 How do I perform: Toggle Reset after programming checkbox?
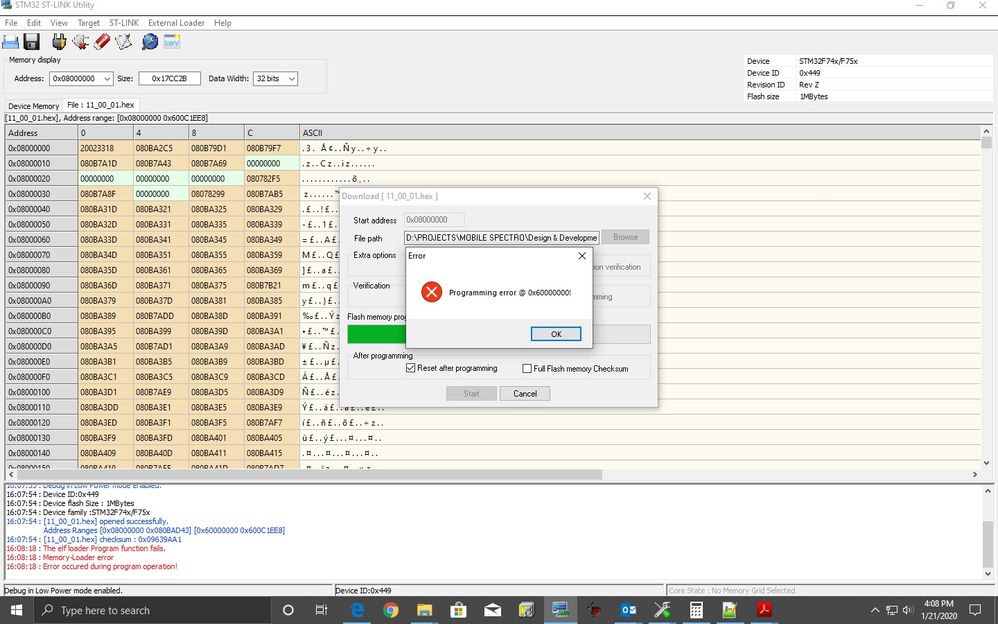411,368
